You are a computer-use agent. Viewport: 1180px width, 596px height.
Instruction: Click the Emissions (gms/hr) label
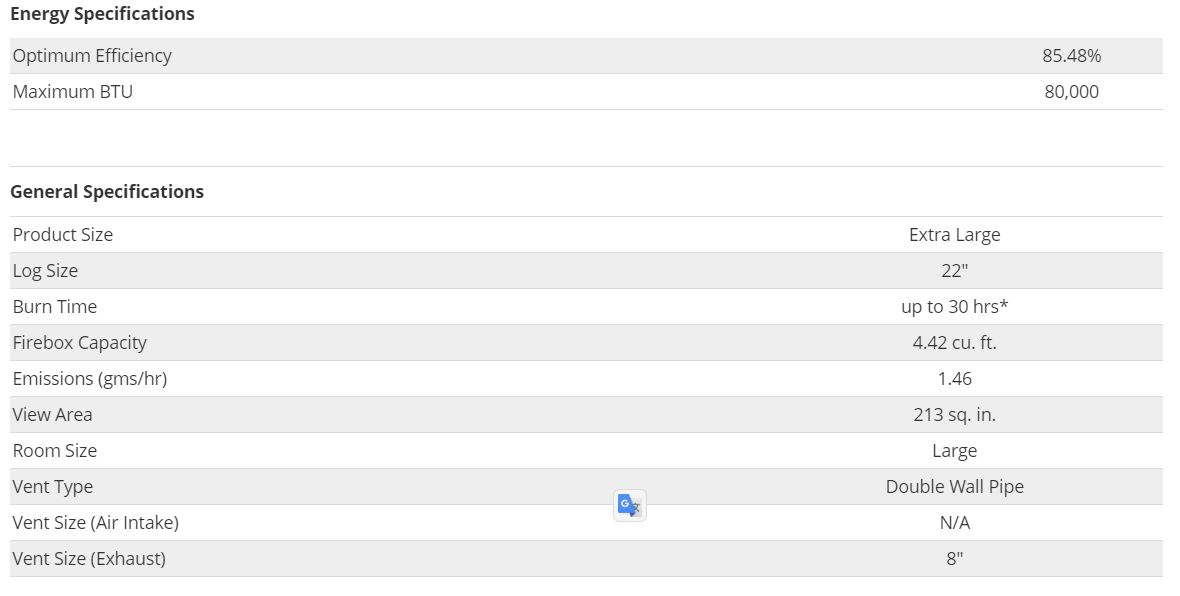click(x=90, y=379)
